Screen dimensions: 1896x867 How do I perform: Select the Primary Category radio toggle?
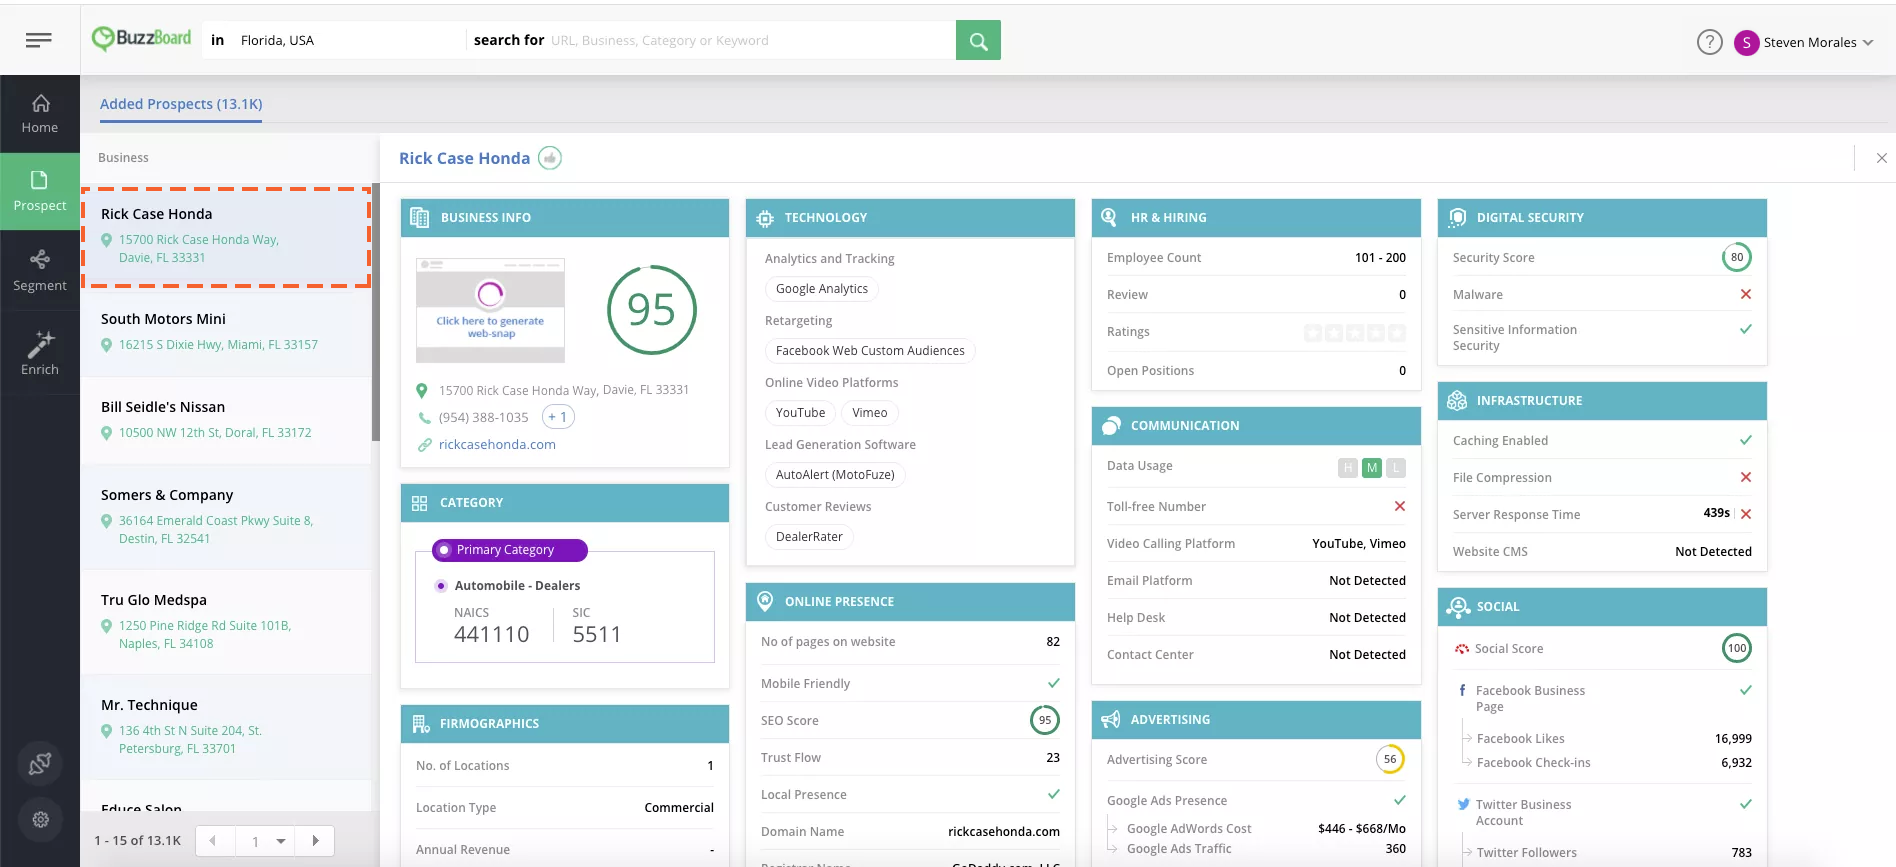[444, 550]
